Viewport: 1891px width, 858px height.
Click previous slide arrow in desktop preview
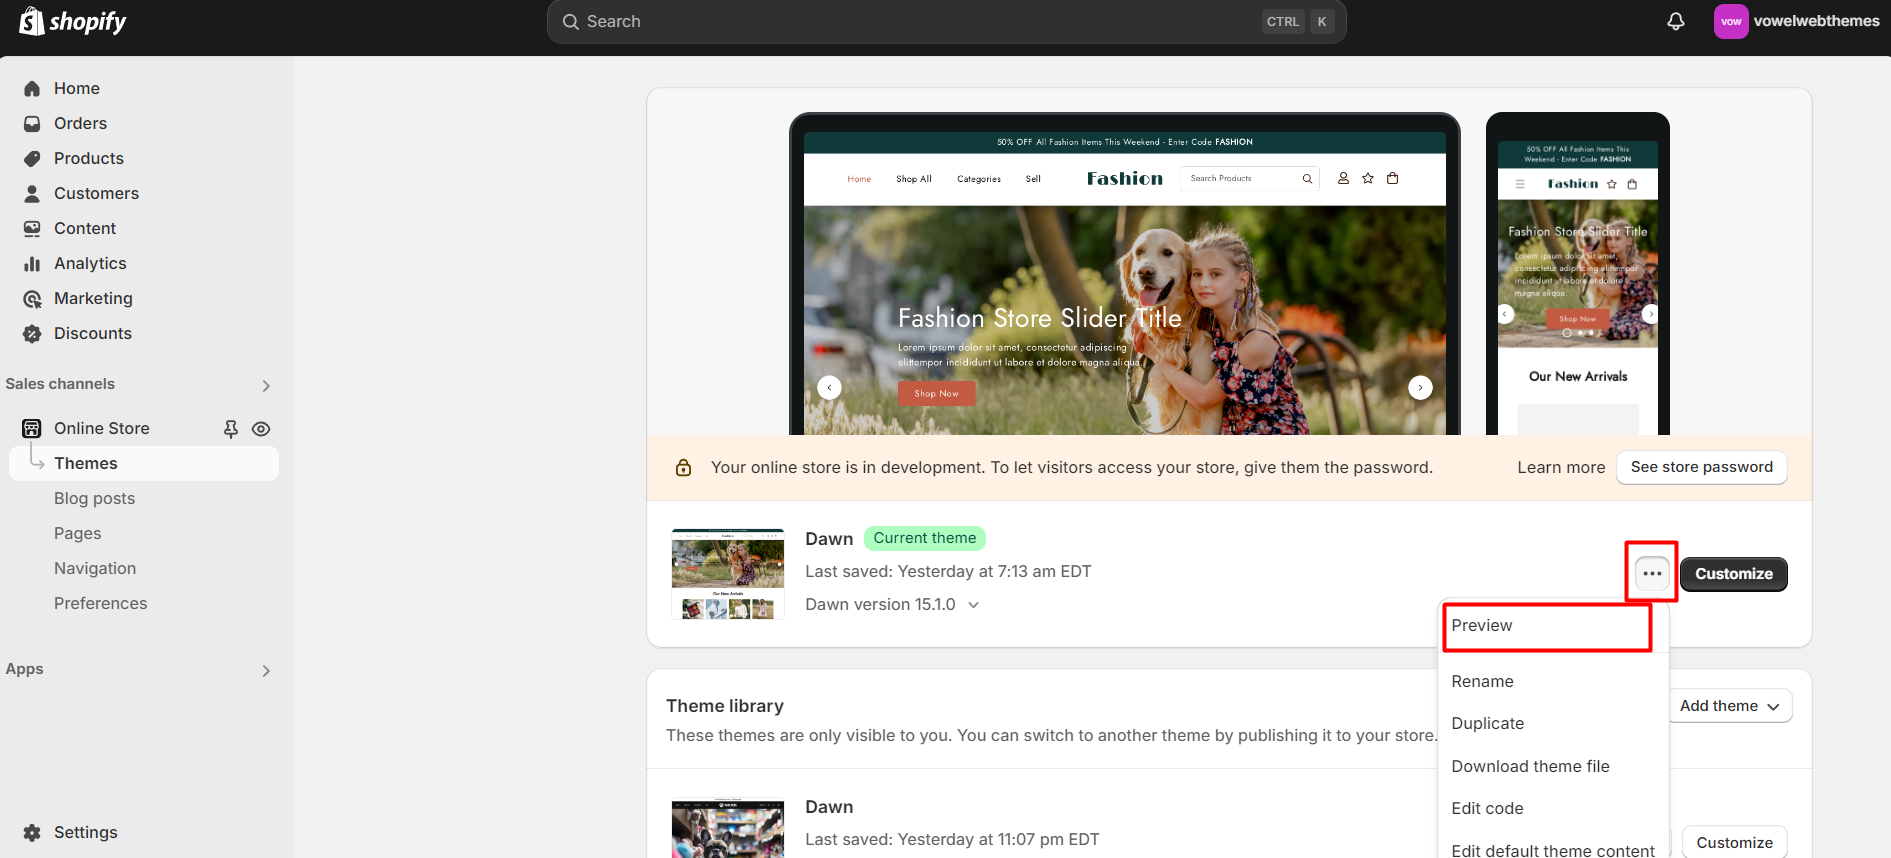tap(830, 388)
